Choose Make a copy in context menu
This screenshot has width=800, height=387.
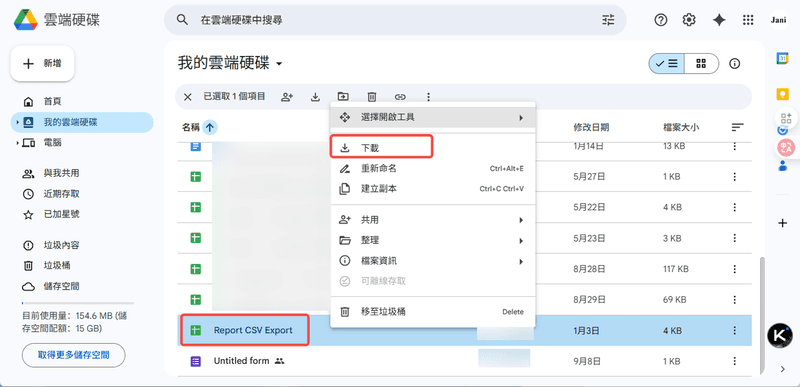click(433, 189)
